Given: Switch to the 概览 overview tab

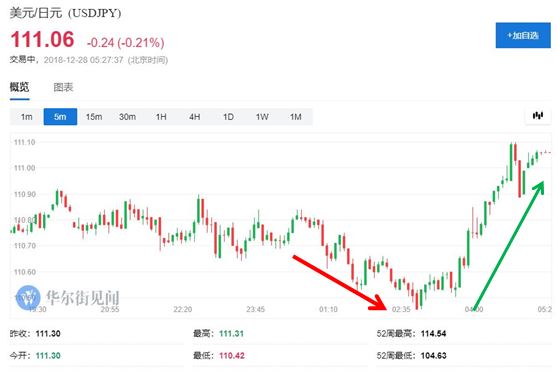Looking at the screenshot, I should coord(19,87).
